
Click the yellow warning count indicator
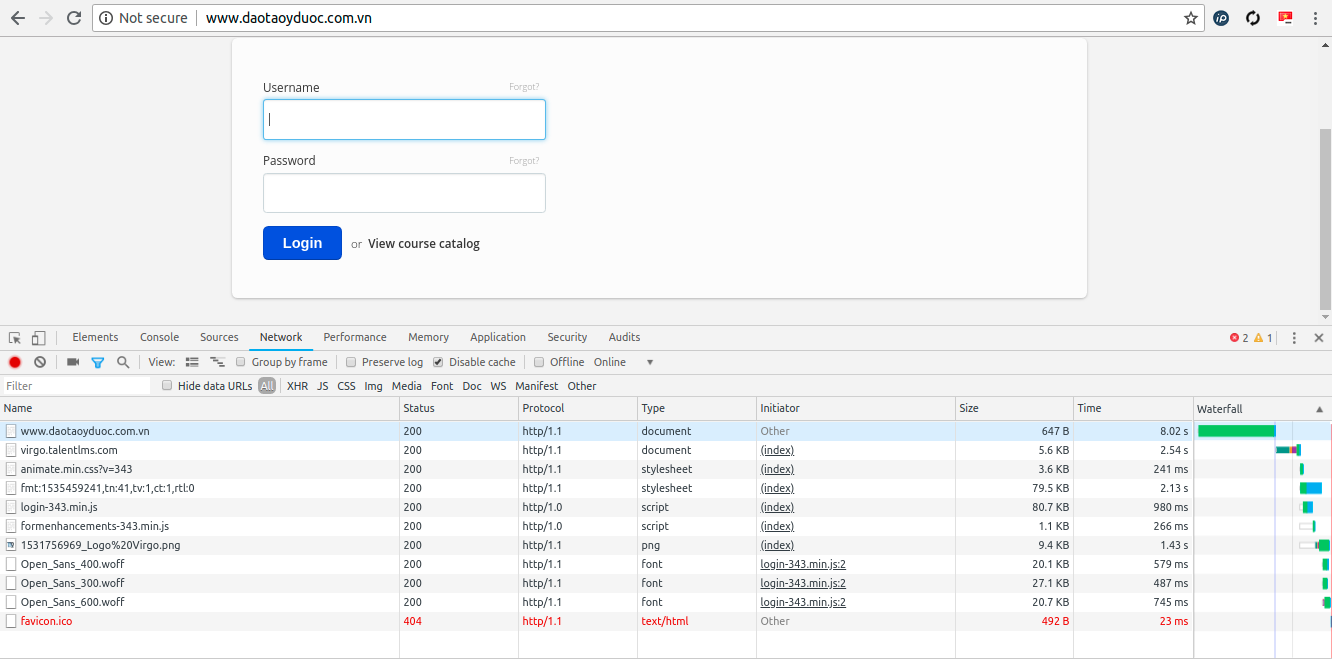[x=1263, y=338]
